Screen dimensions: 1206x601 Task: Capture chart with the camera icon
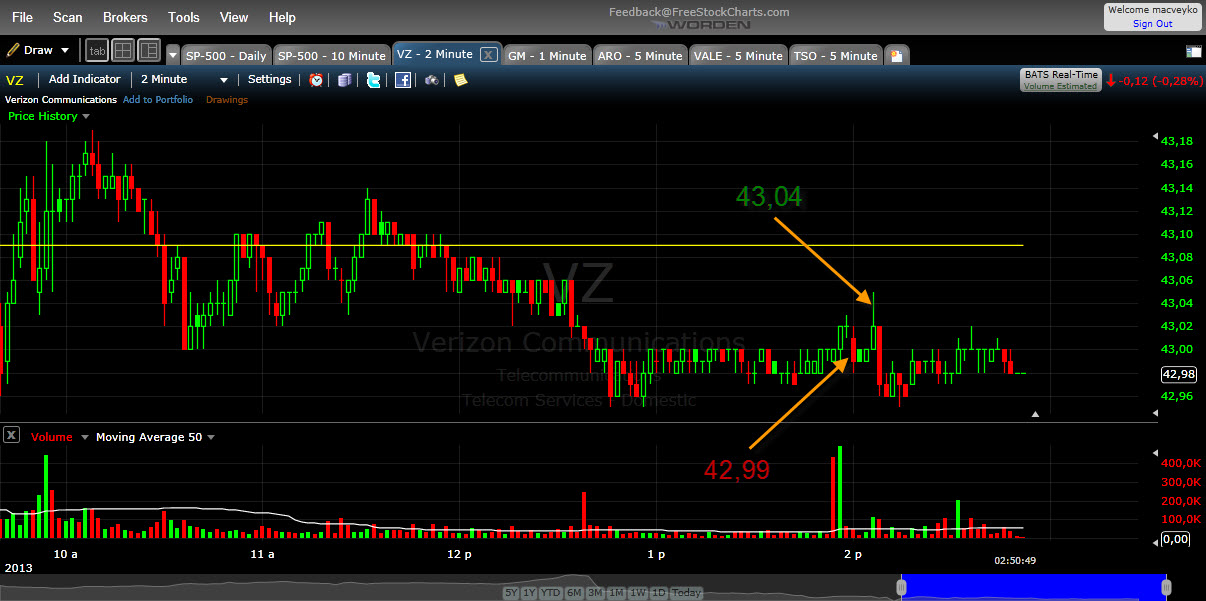click(432, 80)
